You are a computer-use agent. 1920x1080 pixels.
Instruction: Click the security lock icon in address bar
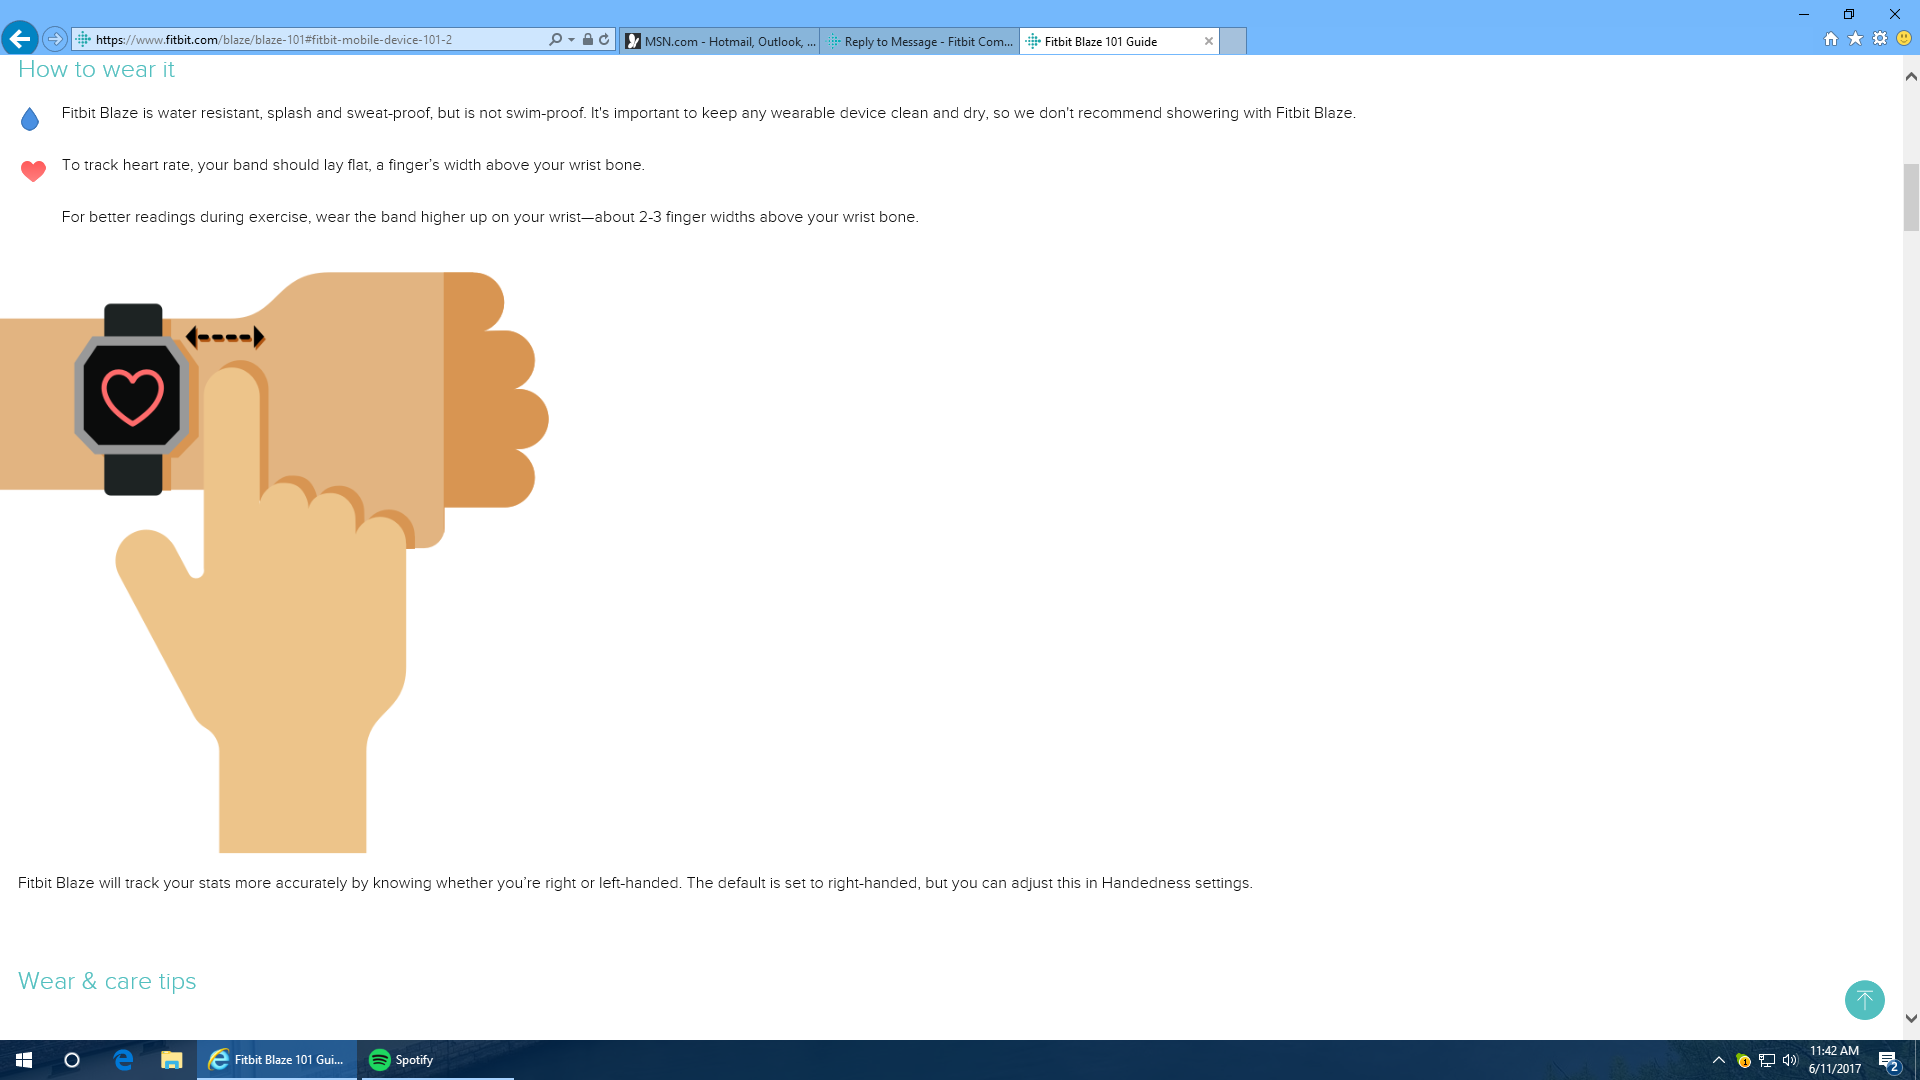(x=588, y=40)
